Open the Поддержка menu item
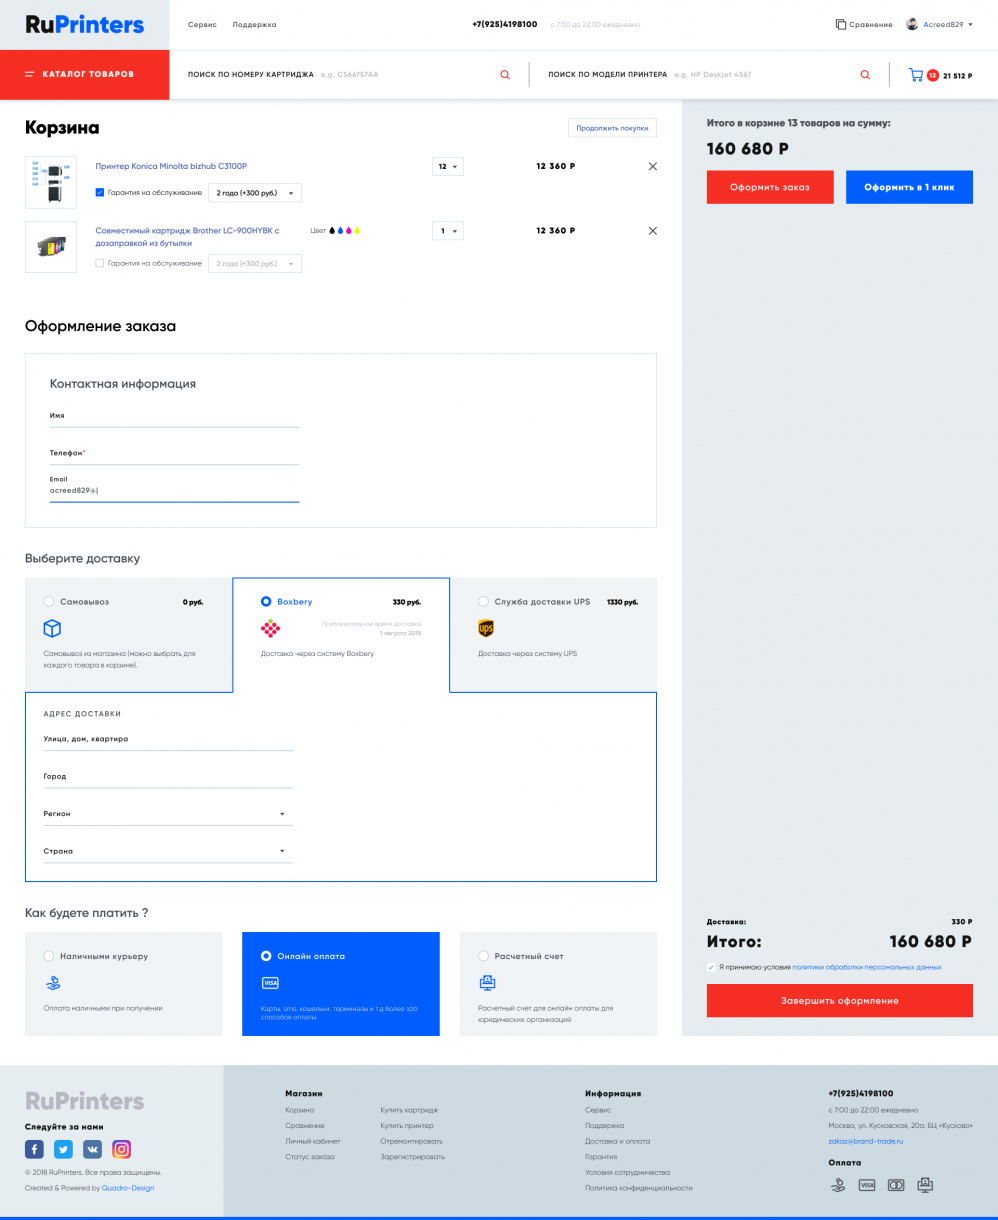 pyautogui.click(x=255, y=24)
